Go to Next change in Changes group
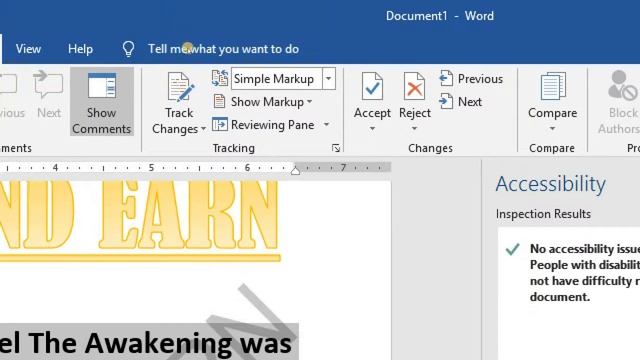This screenshot has width=640, height=360. pyautogui.click(x=461, y=101)
